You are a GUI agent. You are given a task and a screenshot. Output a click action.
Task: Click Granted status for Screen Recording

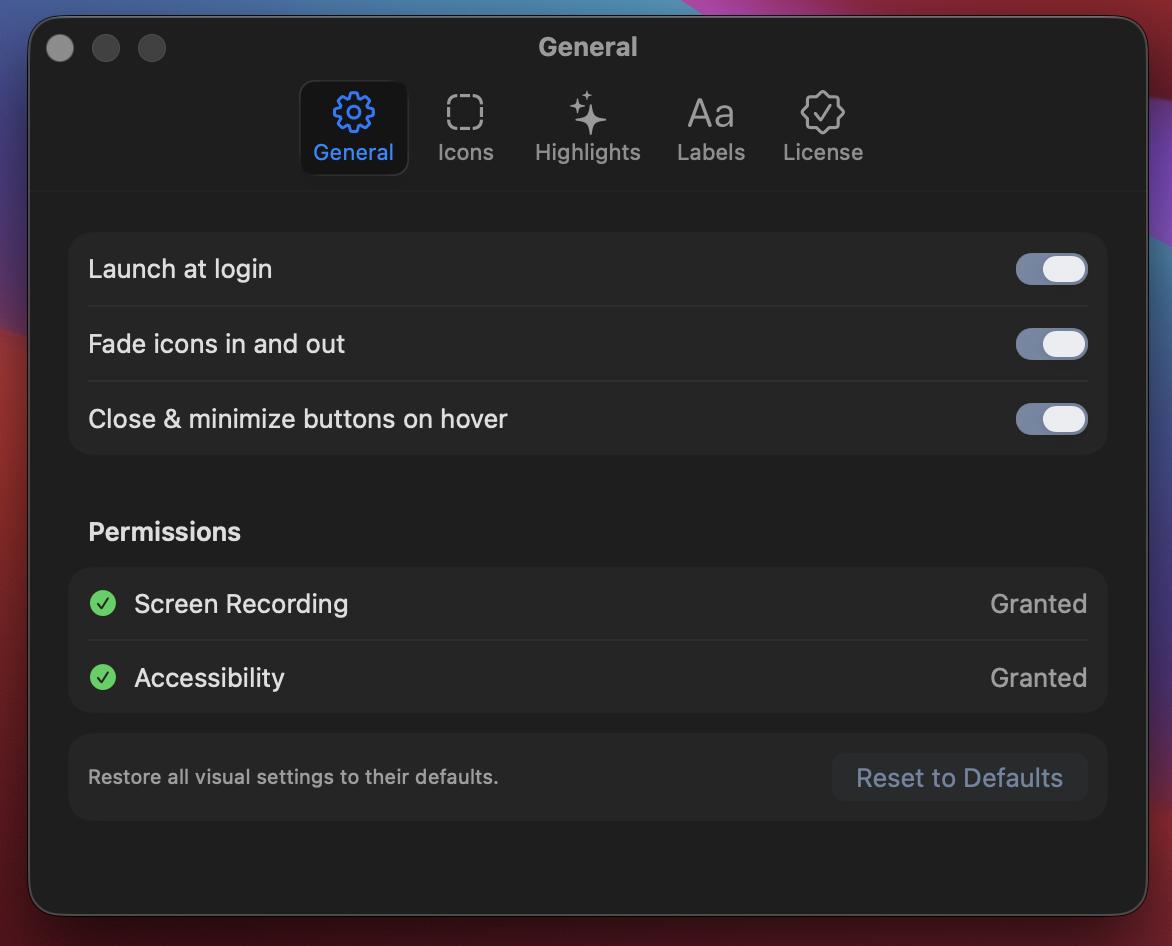pyautogui.click(x=1038, y=604)
